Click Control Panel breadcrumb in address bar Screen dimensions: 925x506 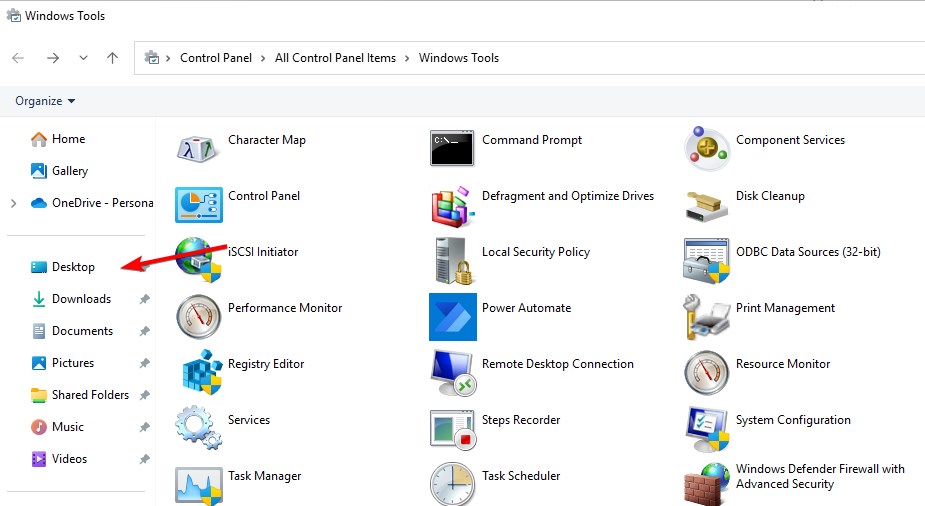tap(216, 58)
